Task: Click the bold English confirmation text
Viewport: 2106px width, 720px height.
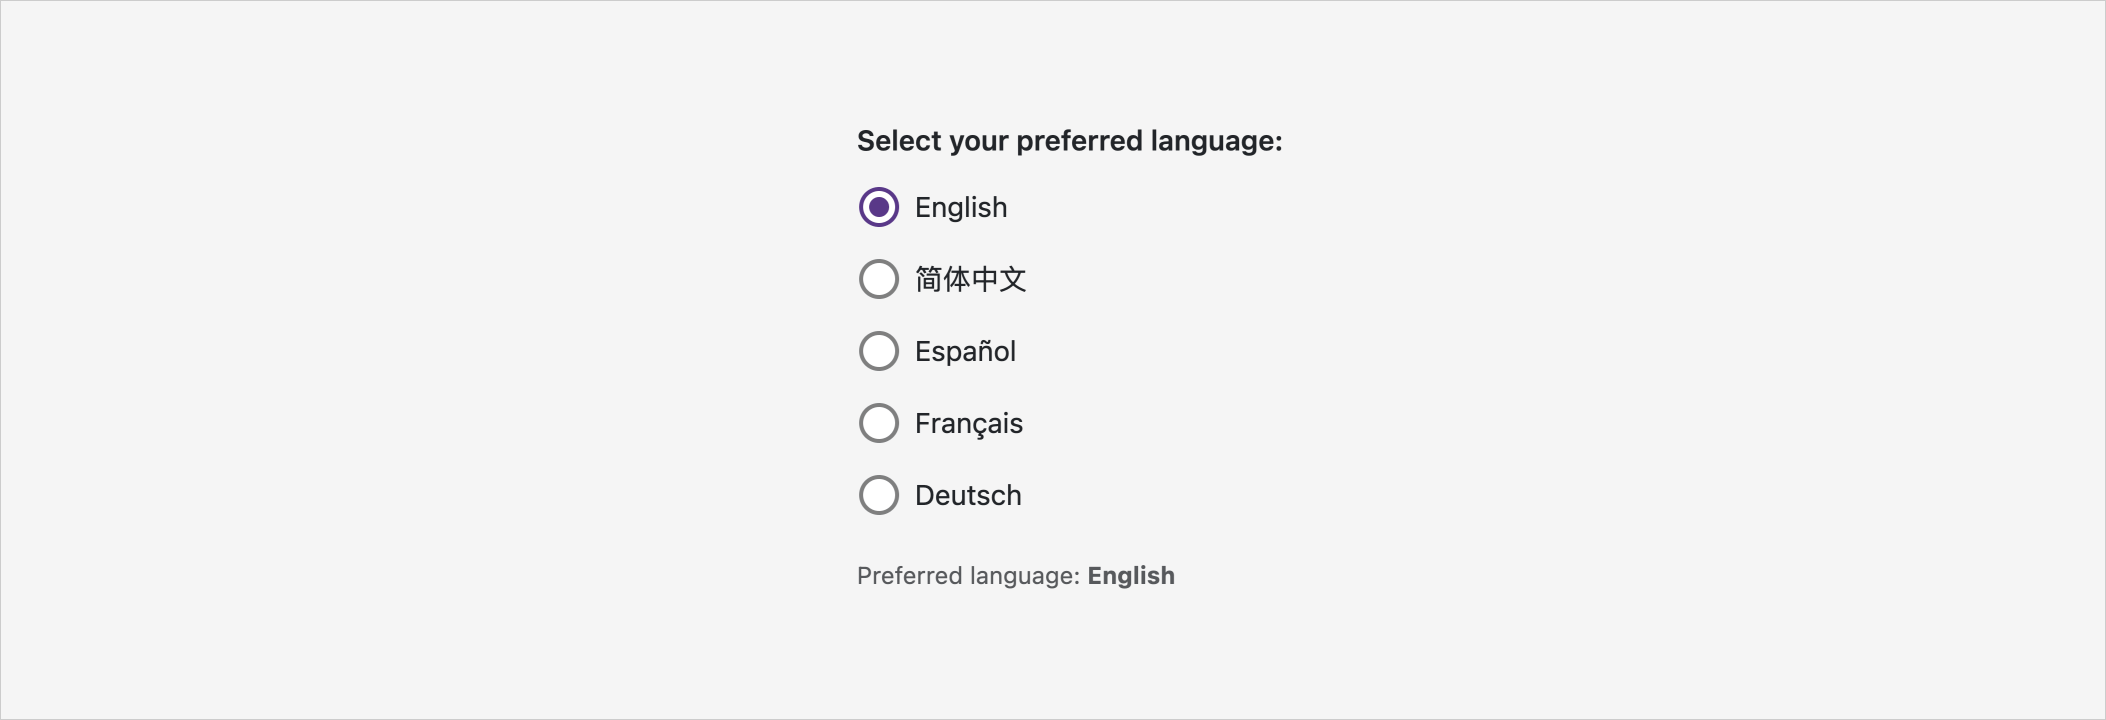Action: 1131,575
